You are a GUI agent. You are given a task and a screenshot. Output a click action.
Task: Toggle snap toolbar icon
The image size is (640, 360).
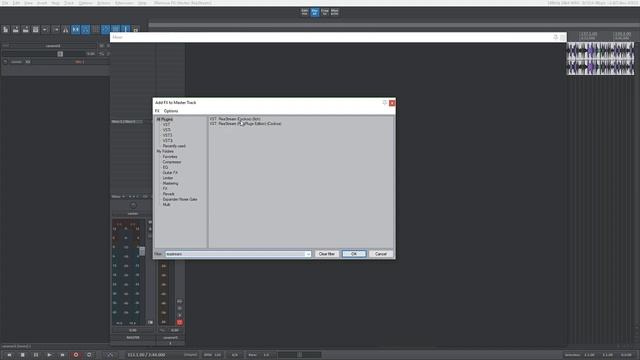[x=125, y=29]
